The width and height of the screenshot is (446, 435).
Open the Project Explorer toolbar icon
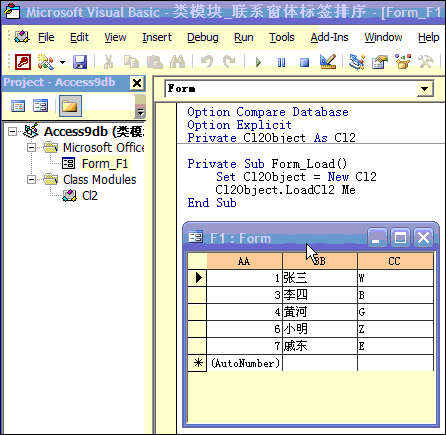[x=357, y=62]
